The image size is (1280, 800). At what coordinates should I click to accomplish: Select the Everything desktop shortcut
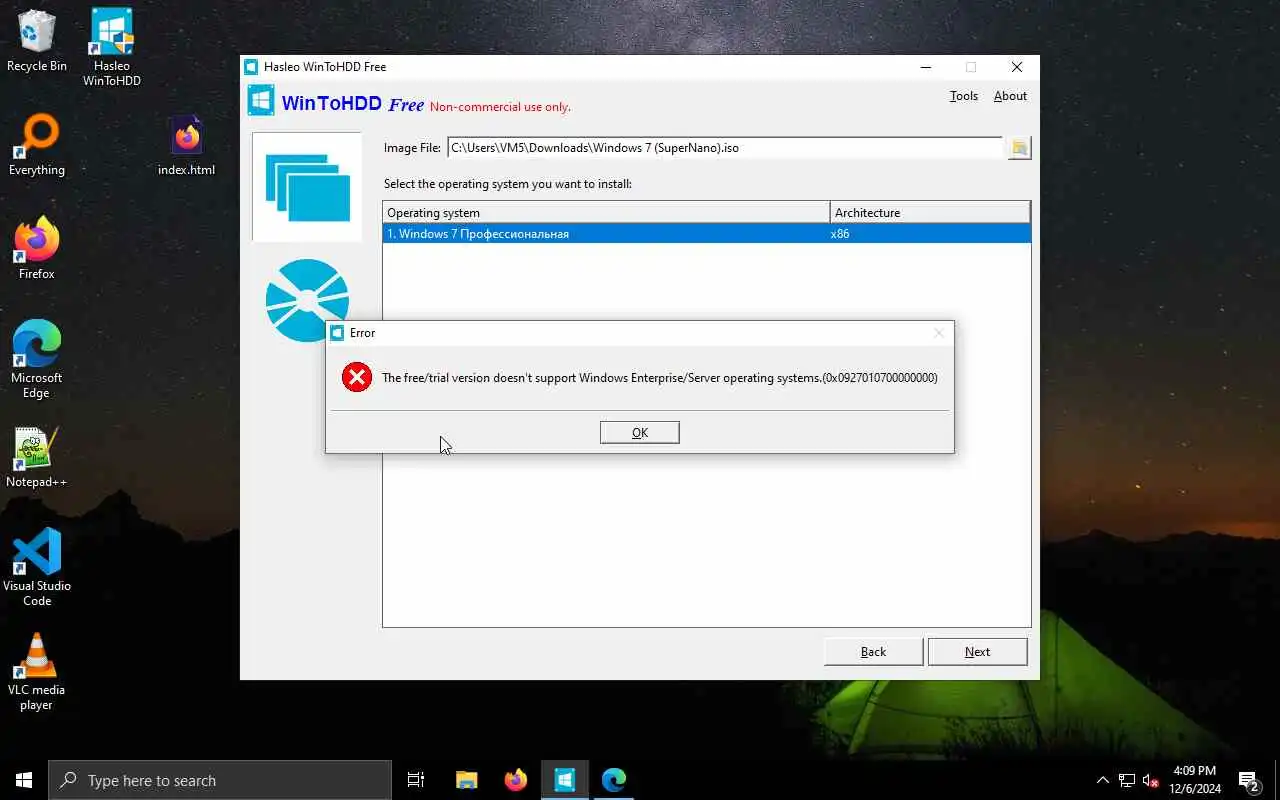click(37, 146)
